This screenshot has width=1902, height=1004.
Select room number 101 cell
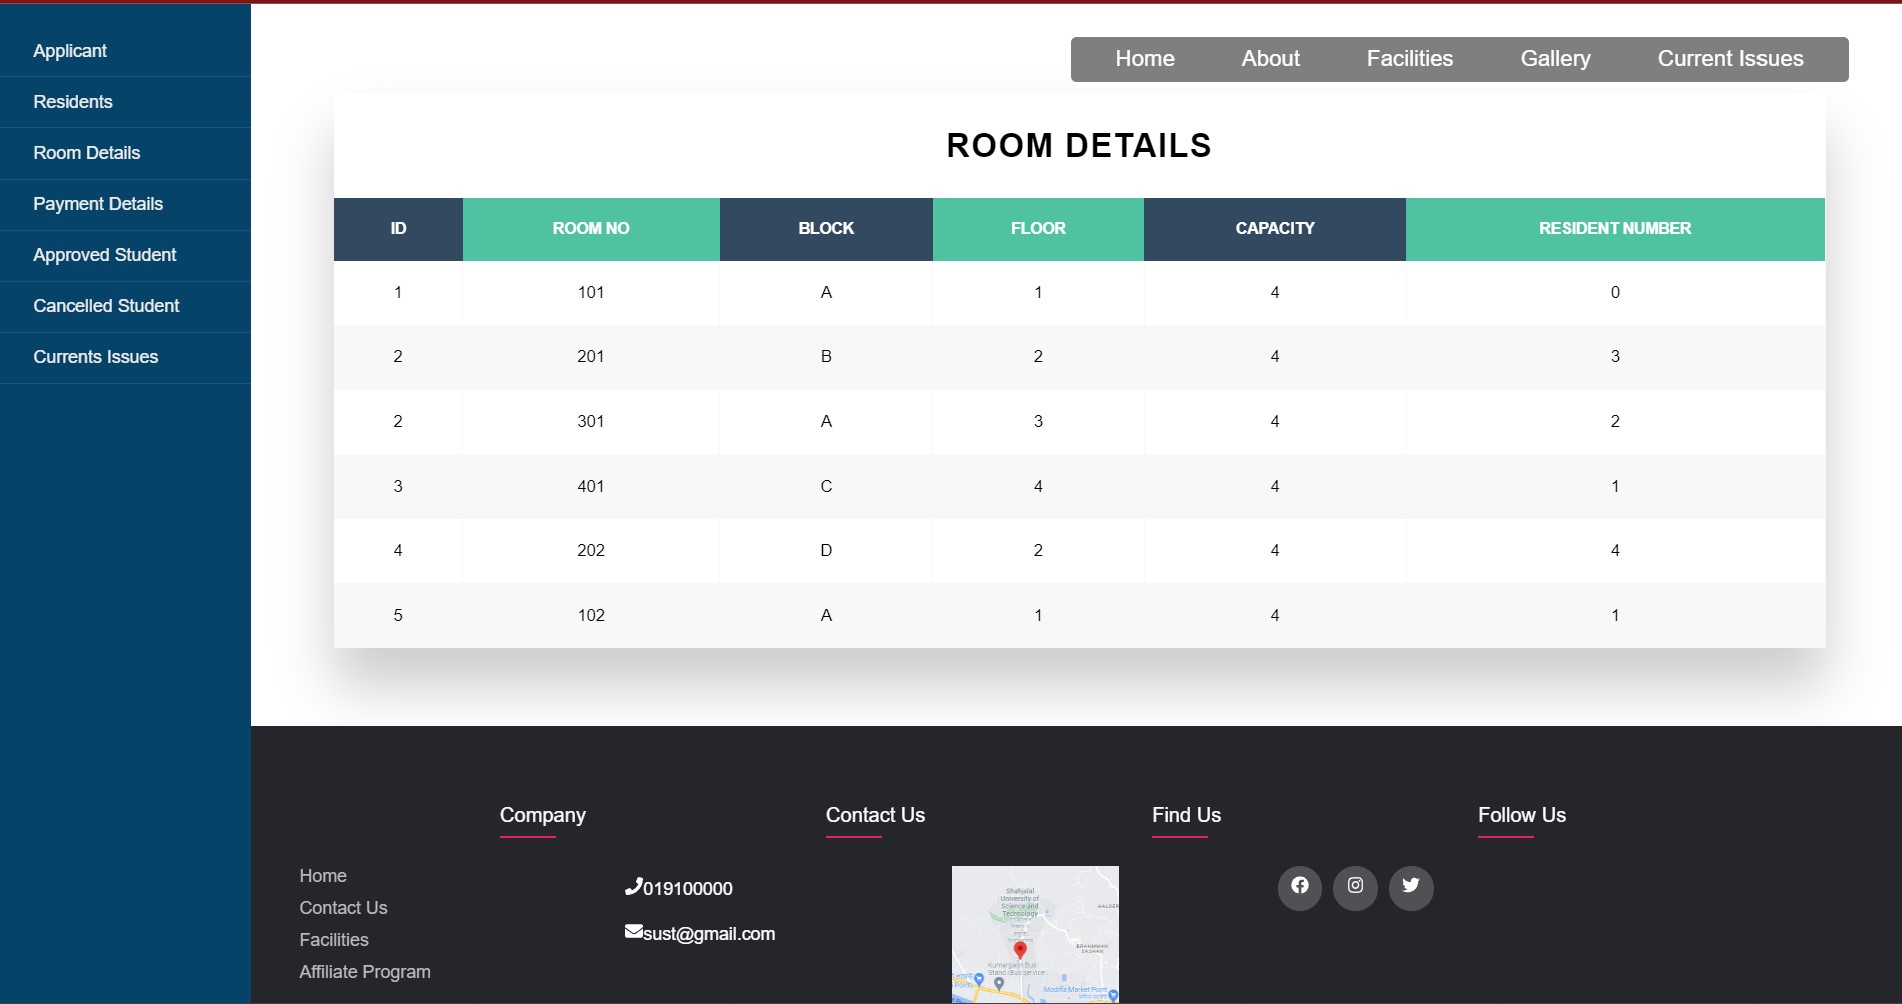point(591,293)
